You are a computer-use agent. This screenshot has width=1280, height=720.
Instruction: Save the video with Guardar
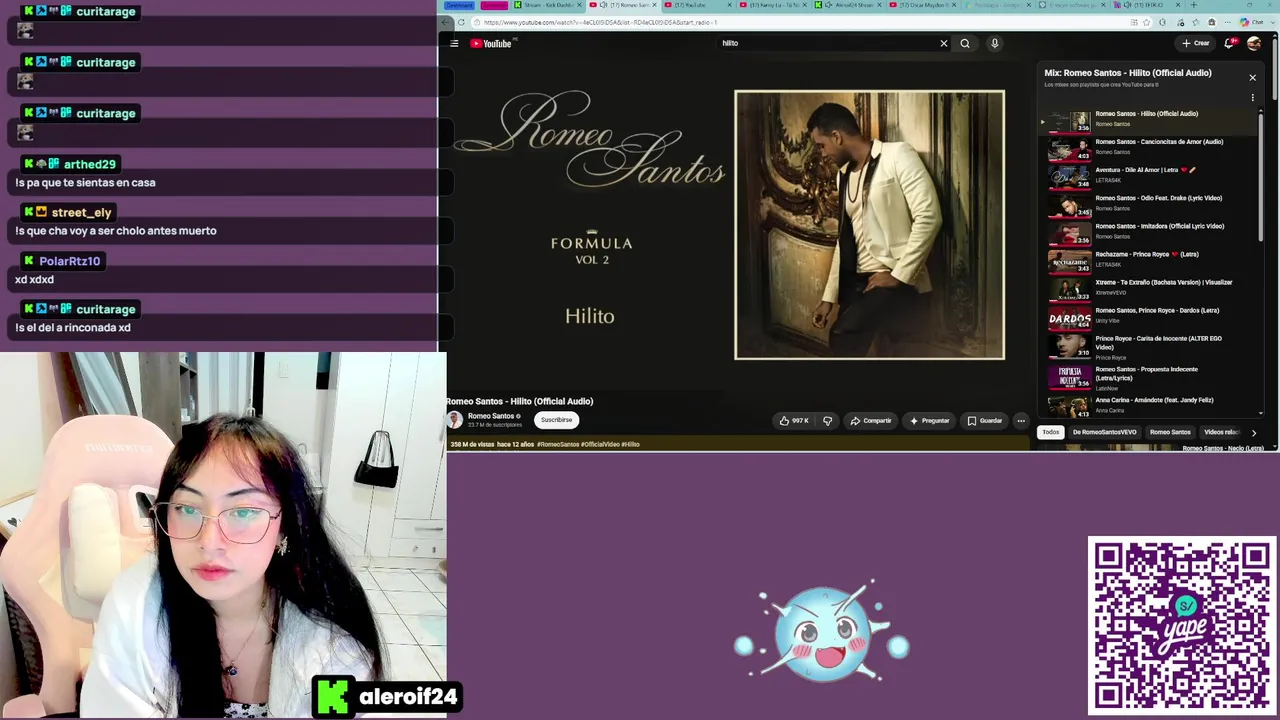coord(985,421)
